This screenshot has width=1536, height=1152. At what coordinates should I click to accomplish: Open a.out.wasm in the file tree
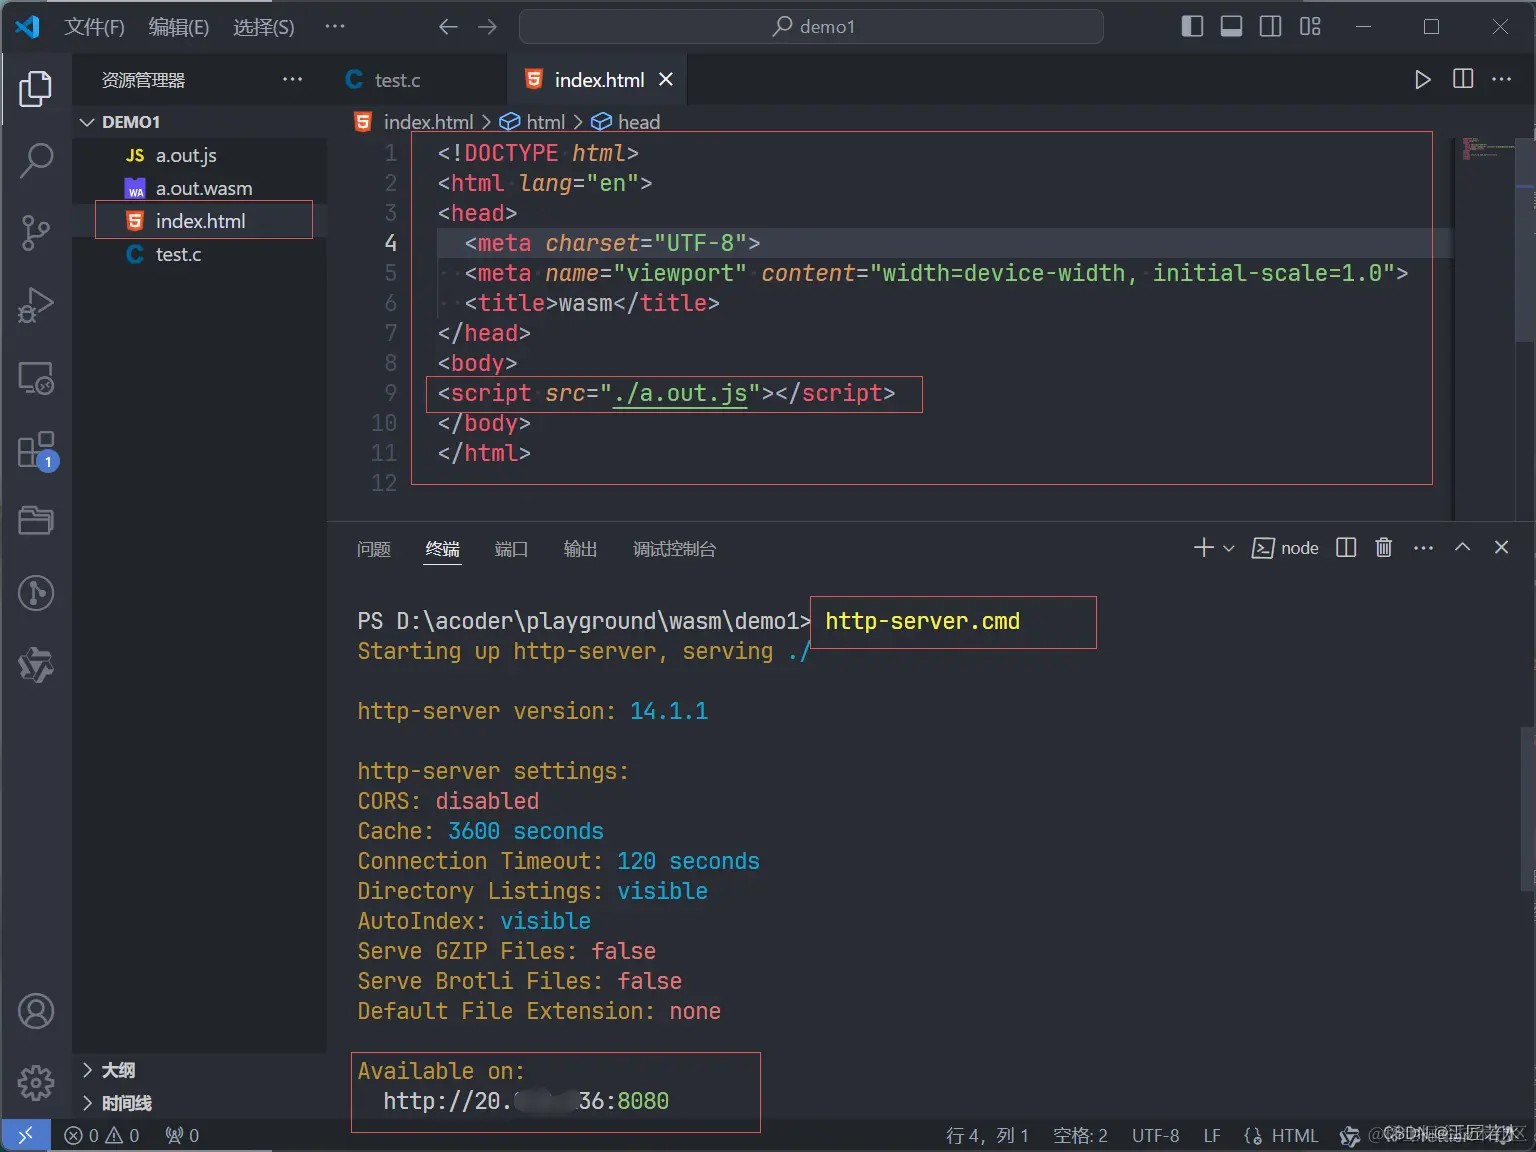tap(200, 188)
